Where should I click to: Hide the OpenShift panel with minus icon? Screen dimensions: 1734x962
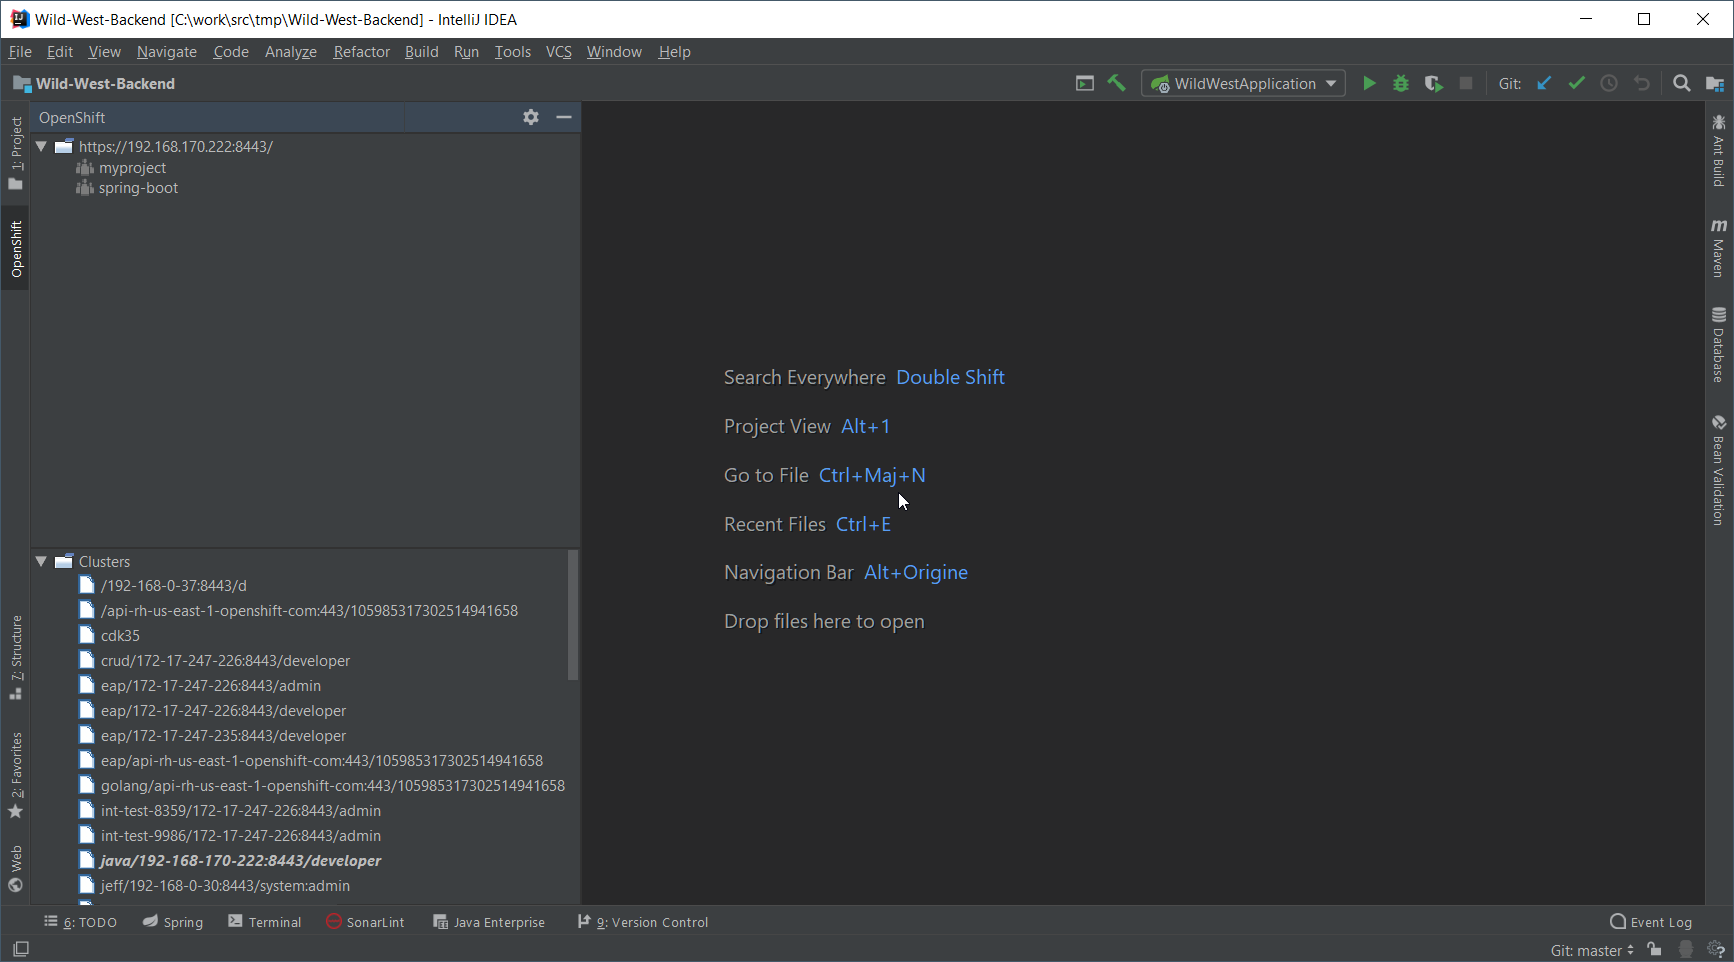(x=564, y=117)
